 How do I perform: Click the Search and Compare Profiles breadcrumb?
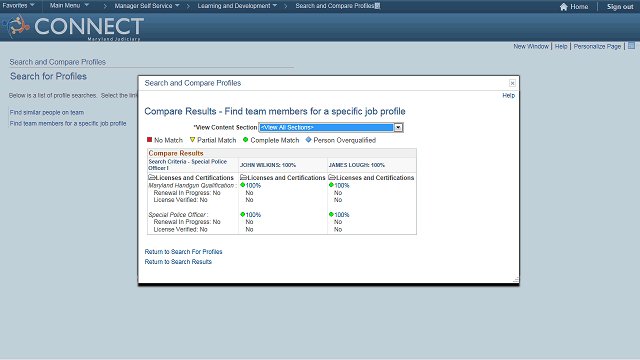point(335,6)
